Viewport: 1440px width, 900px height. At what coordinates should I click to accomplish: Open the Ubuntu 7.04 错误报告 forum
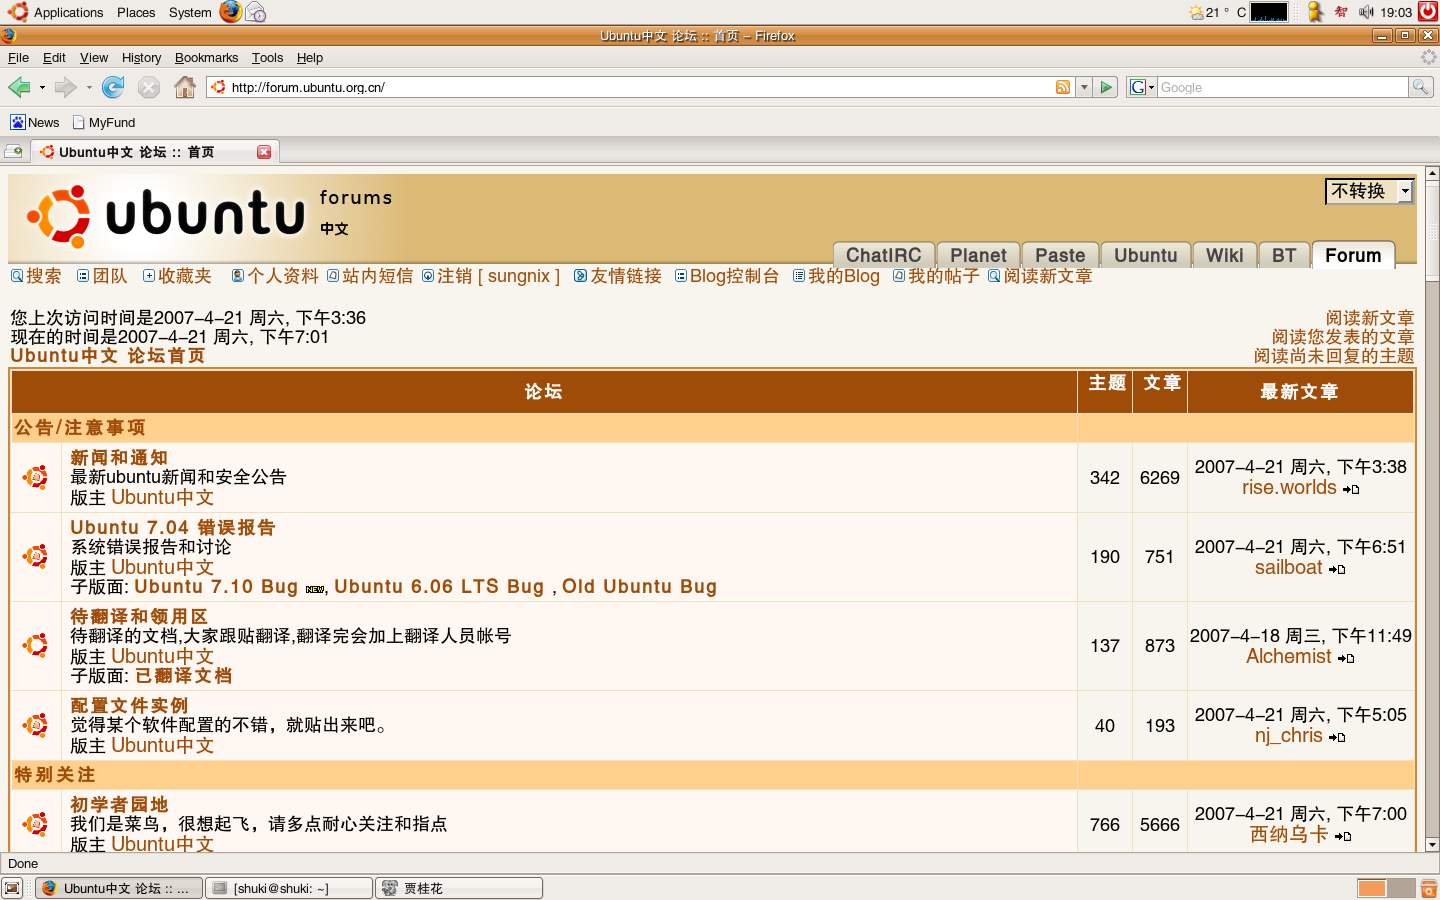pos(172,527)
